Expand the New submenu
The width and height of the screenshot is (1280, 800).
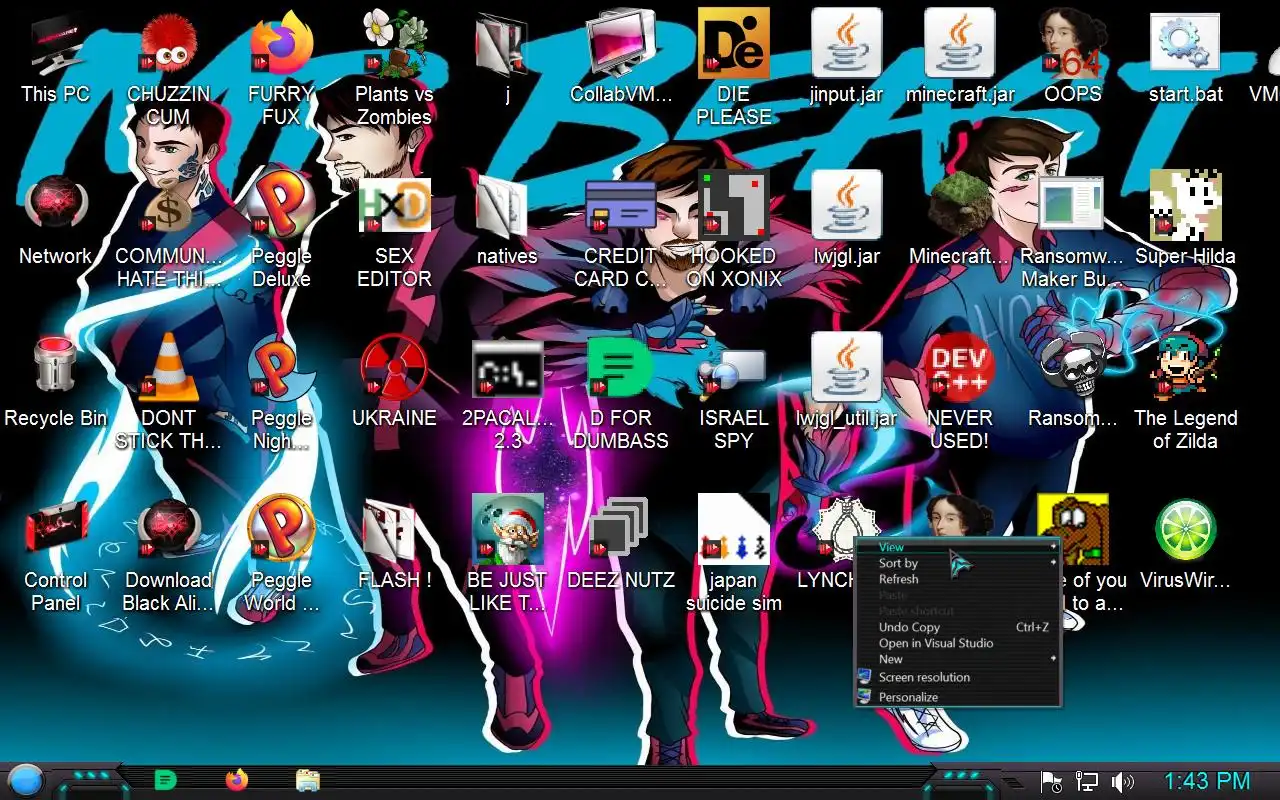click(957, 659)
